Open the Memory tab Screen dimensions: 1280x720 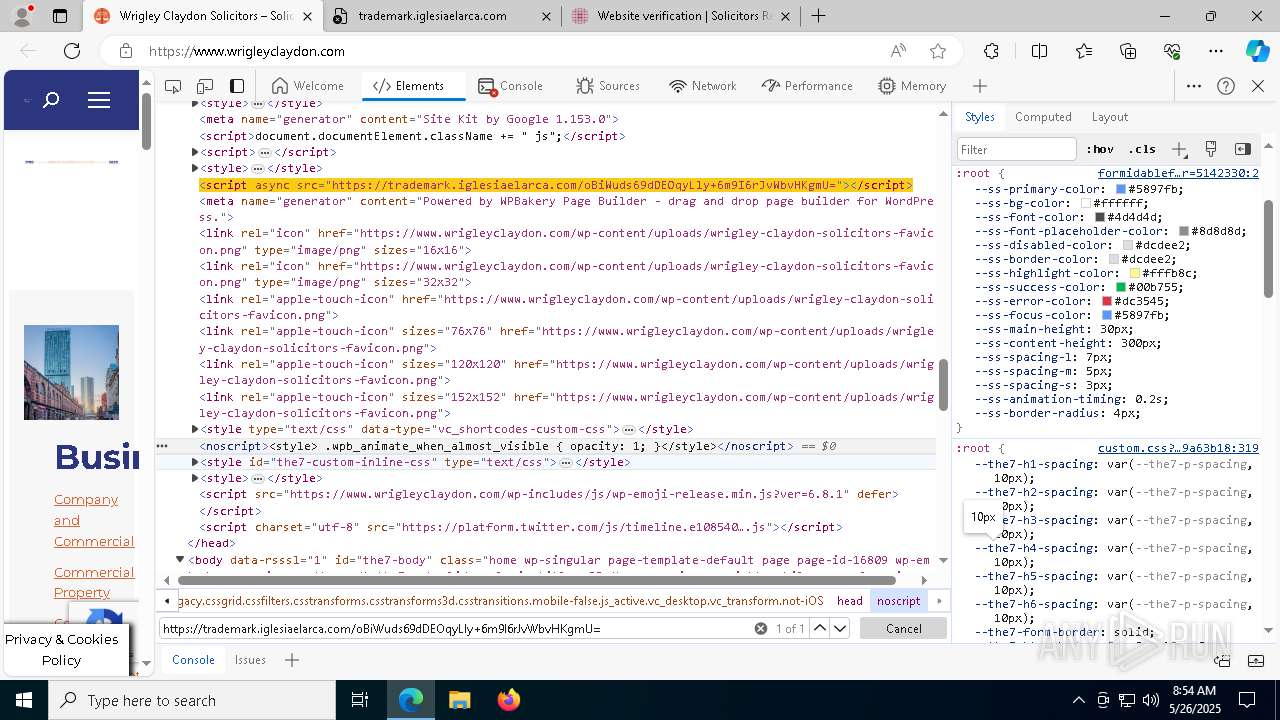tap(912, 86)
